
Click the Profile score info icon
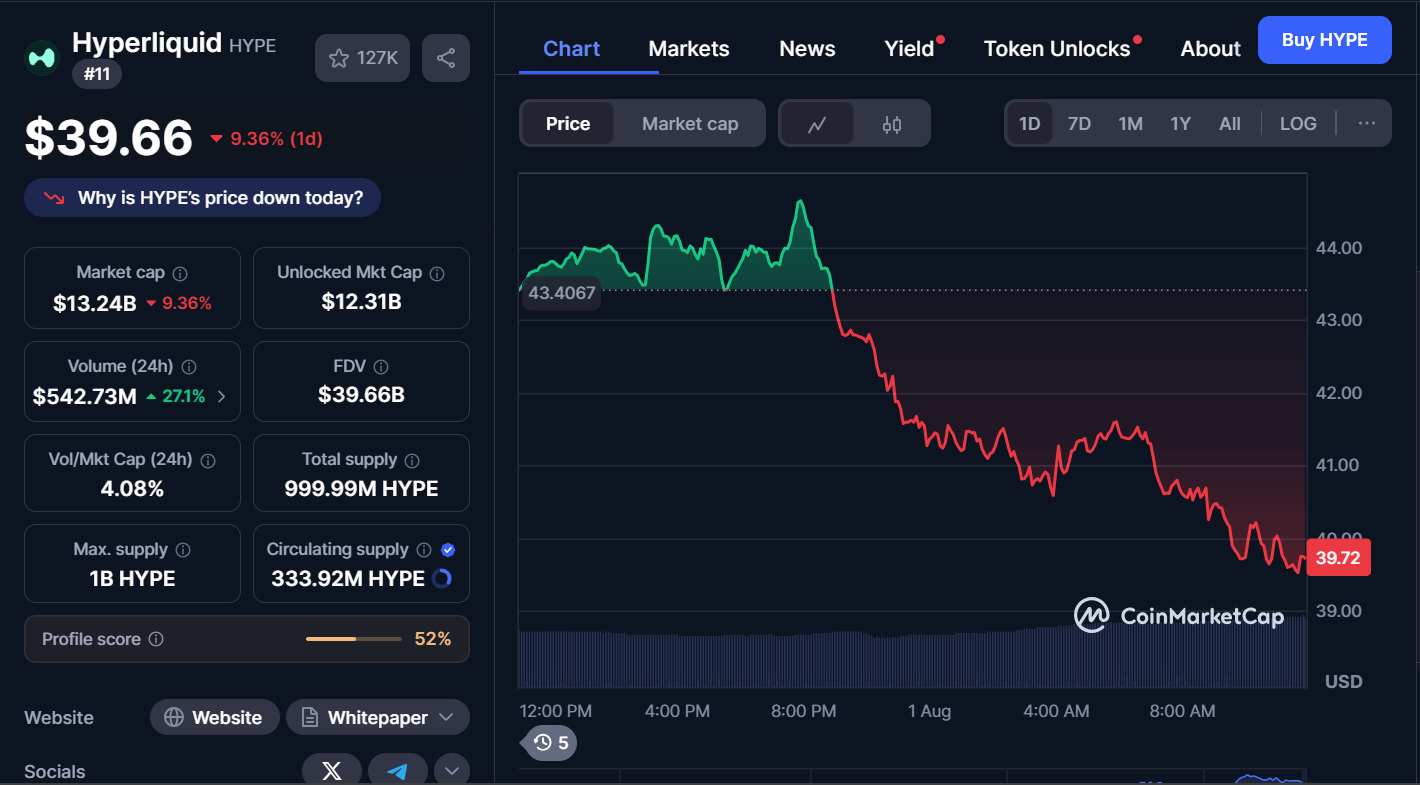coord(156,639)
